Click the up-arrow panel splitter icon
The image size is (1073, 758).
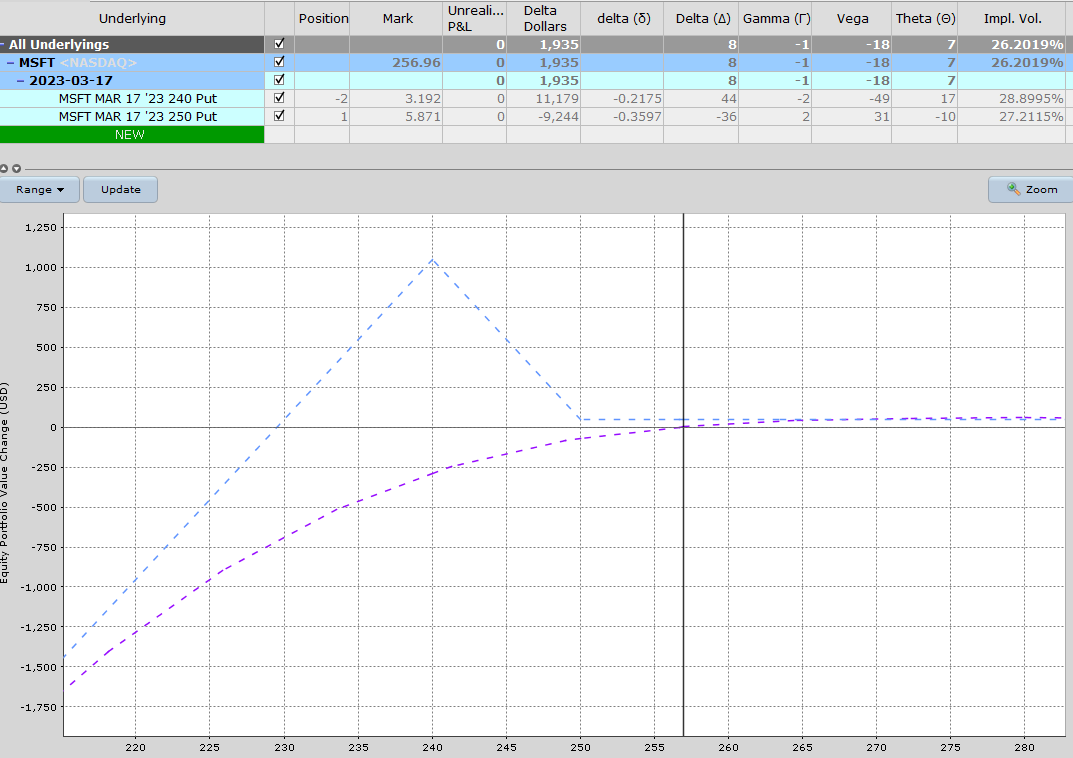click(4, 168)
